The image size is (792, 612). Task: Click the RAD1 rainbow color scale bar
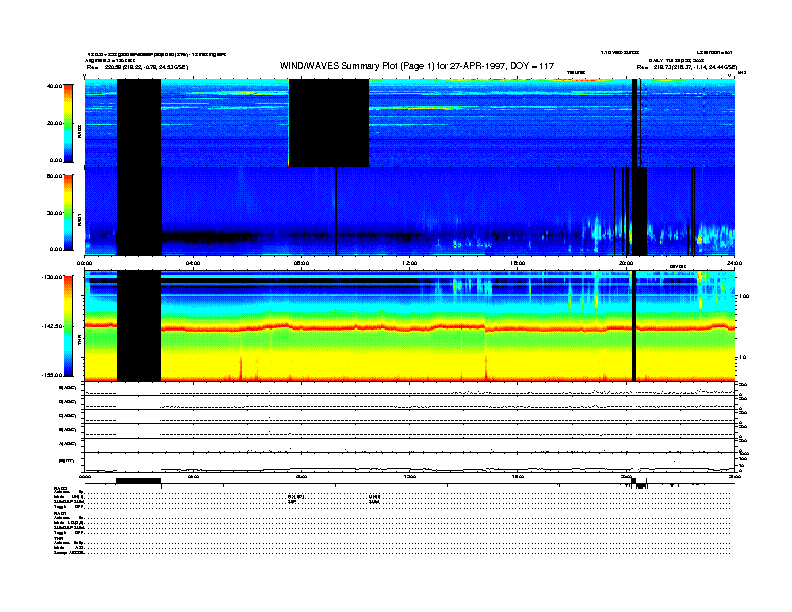(68, 212)
